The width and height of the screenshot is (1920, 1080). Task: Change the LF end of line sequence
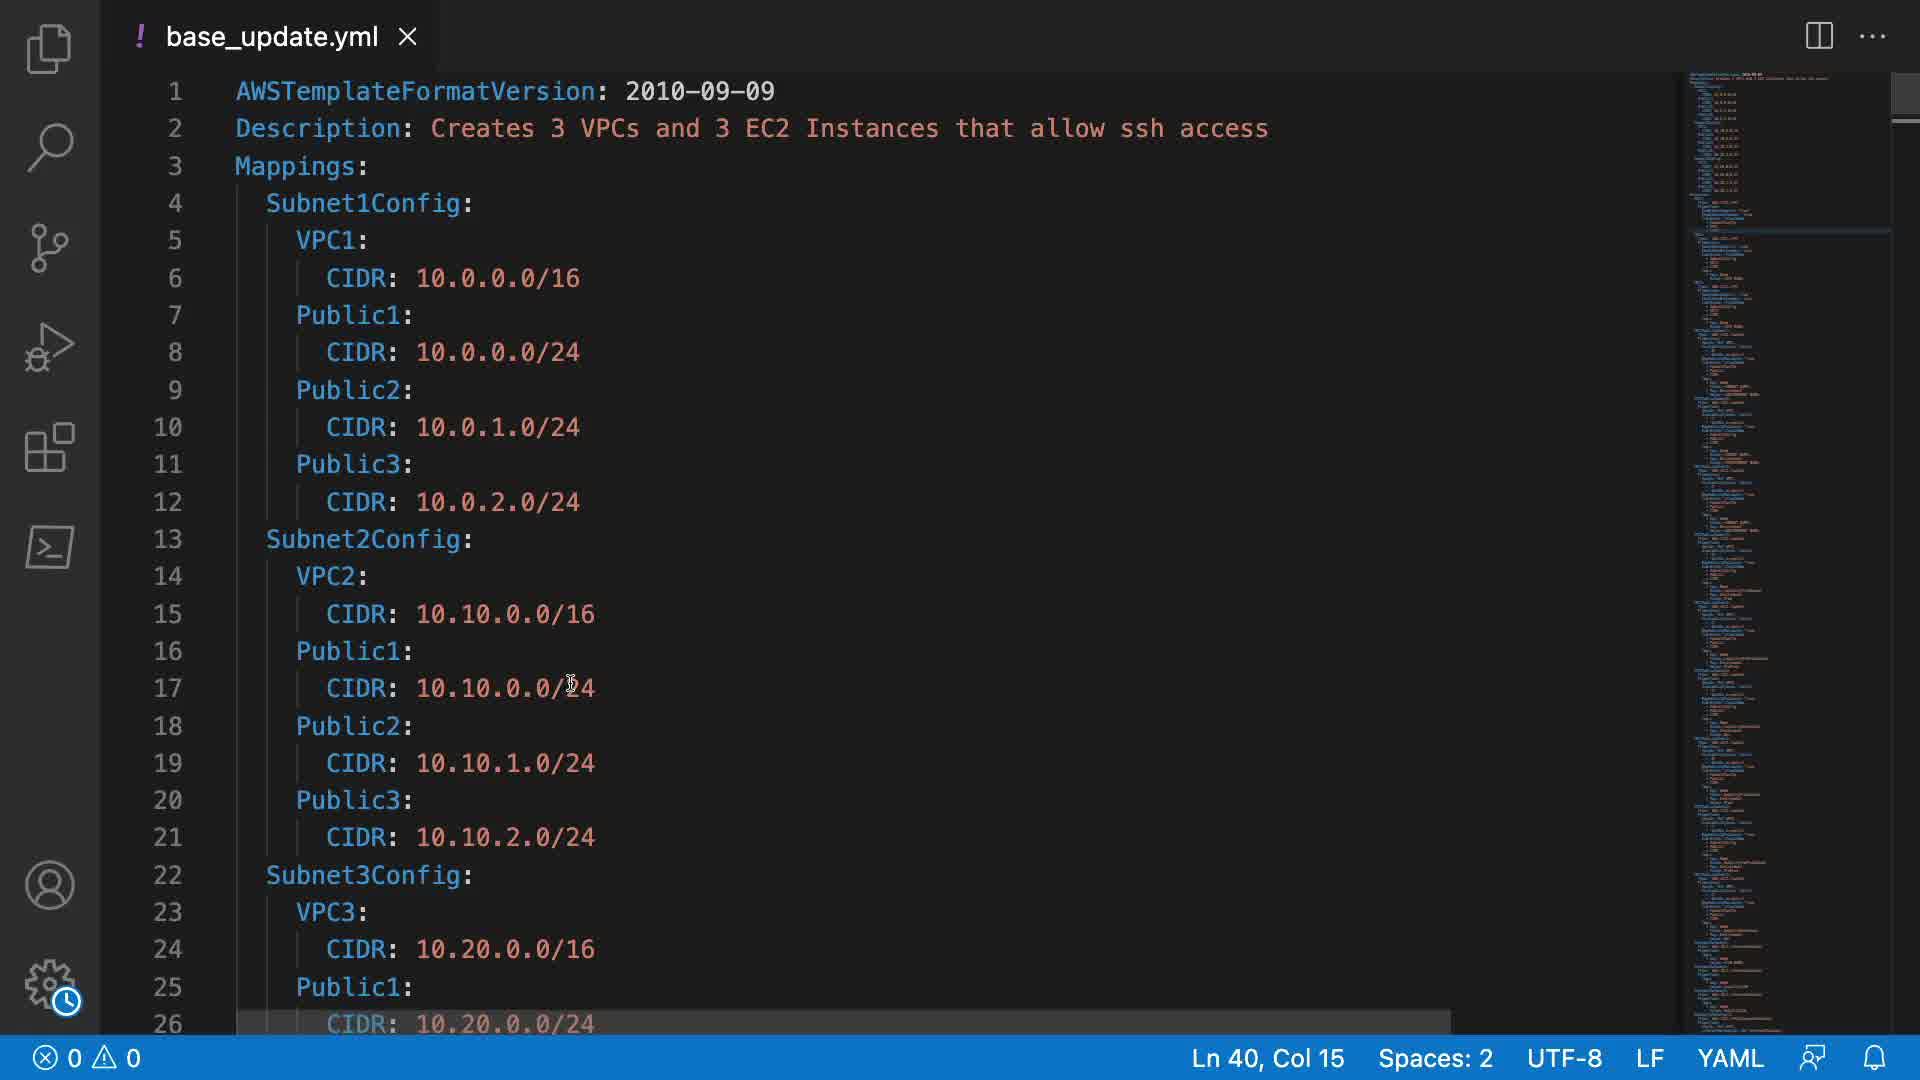pos(1649,1058)
